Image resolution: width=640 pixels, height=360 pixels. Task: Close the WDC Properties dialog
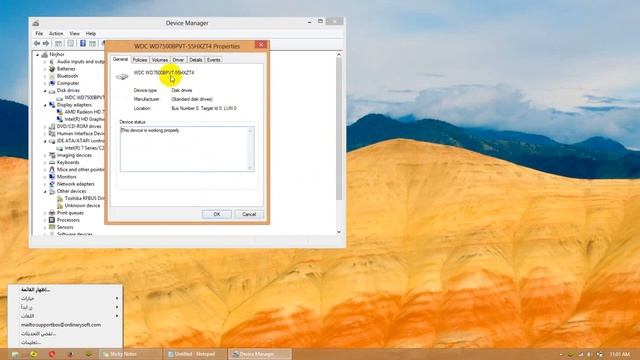click(x=261, y=44)
